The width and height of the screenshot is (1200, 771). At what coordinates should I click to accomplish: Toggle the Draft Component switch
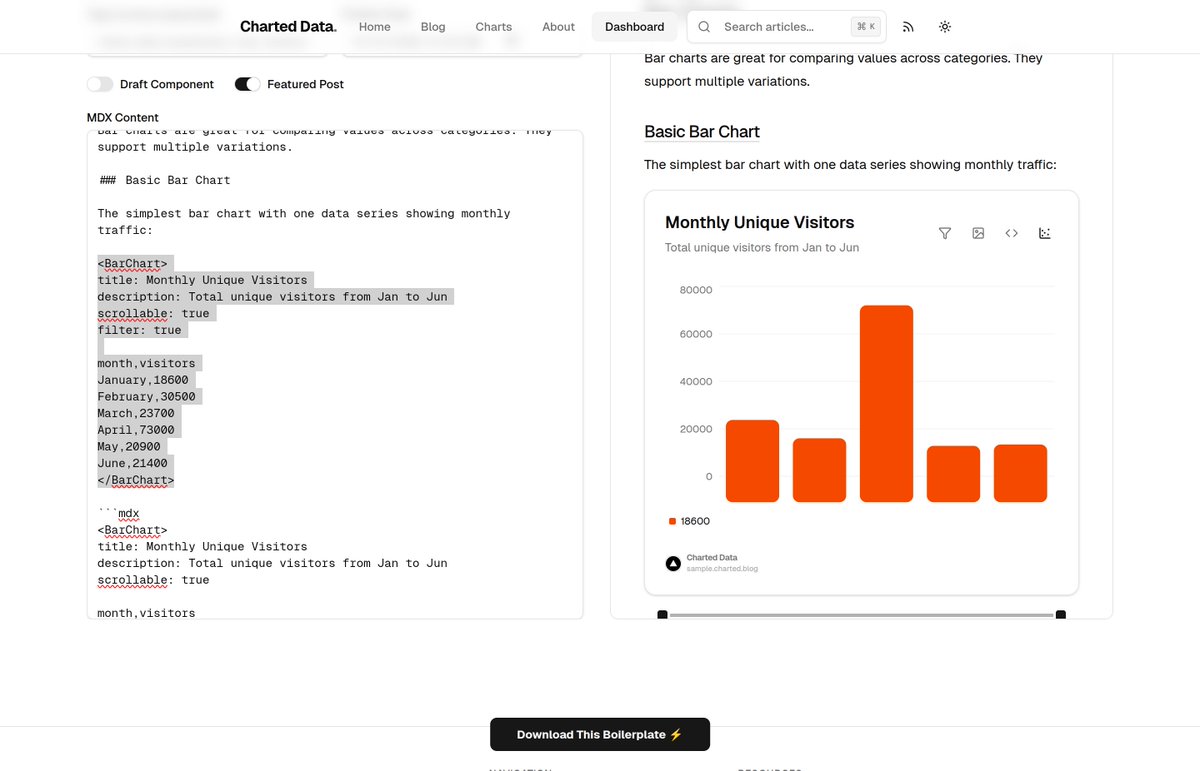[x=100, y=84]
